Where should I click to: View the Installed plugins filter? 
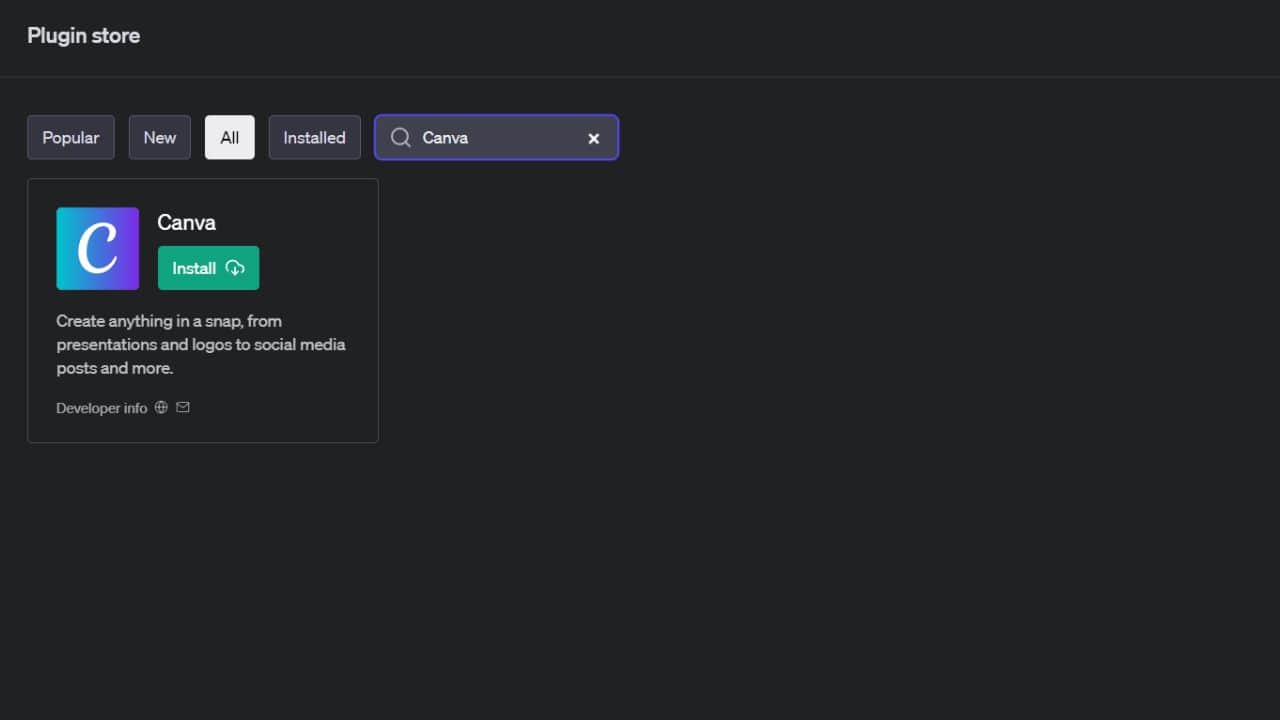(314, 138)
